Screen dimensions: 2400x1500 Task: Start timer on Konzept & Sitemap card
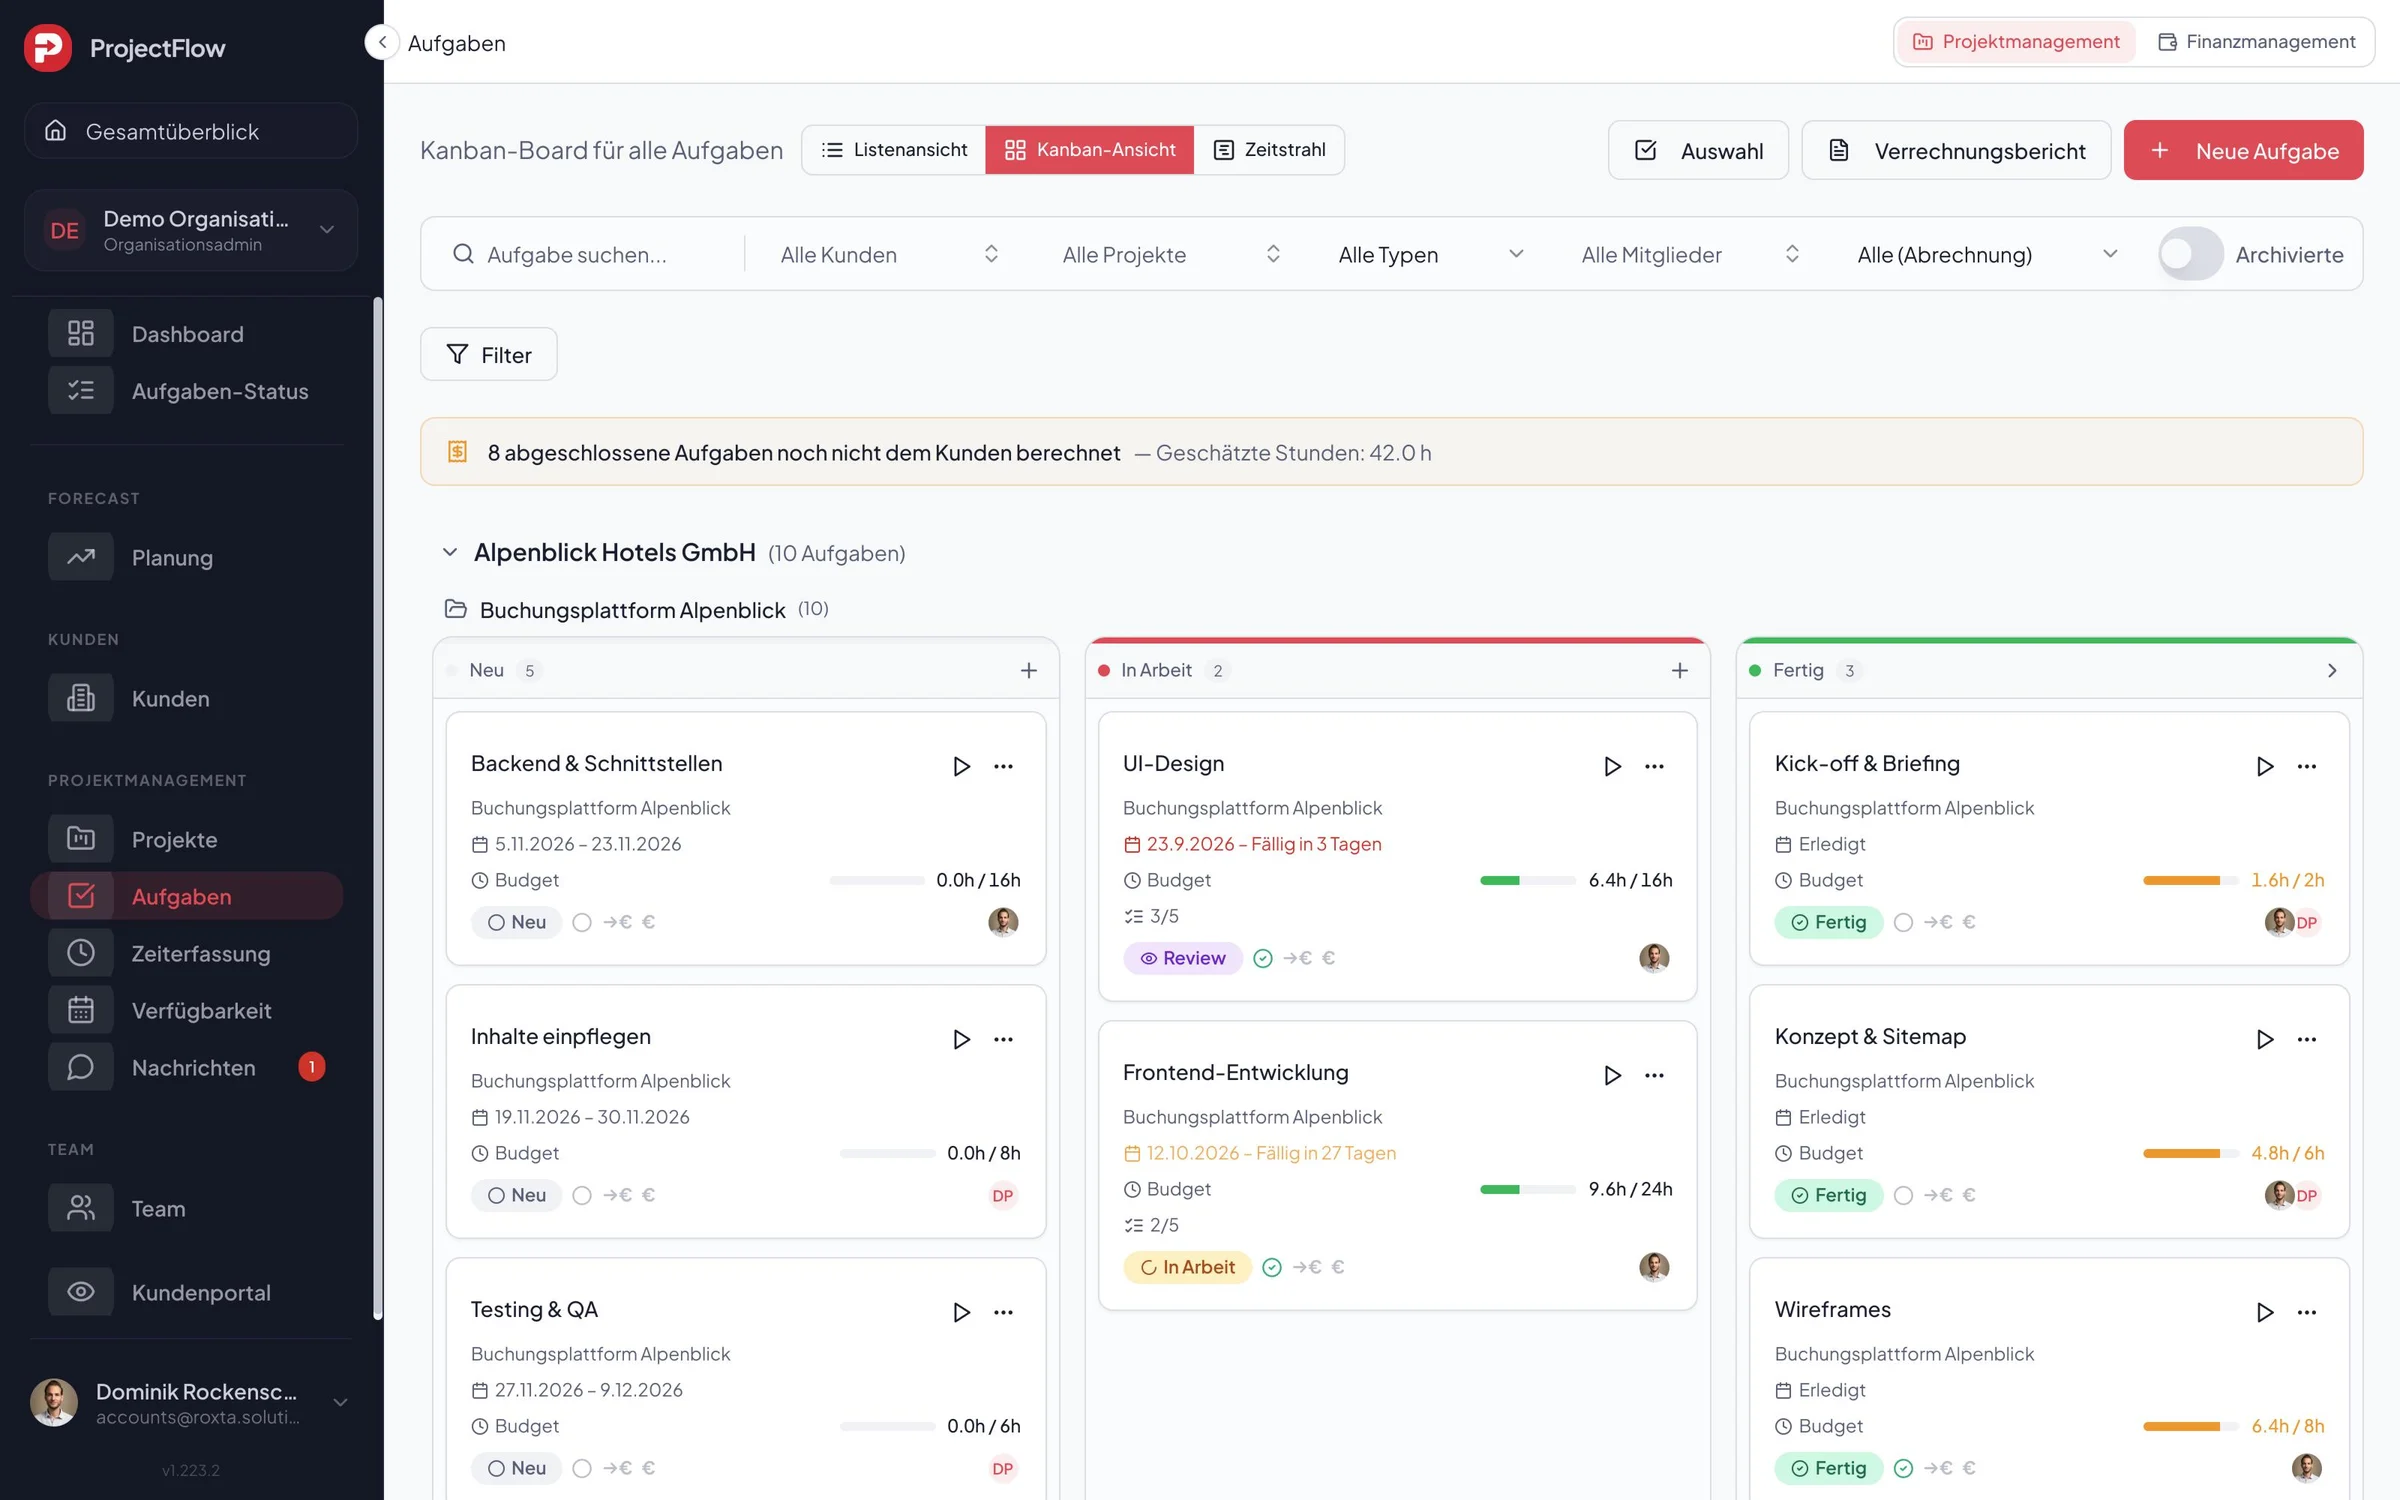pyautogui.click(x=2264, y=1039)
